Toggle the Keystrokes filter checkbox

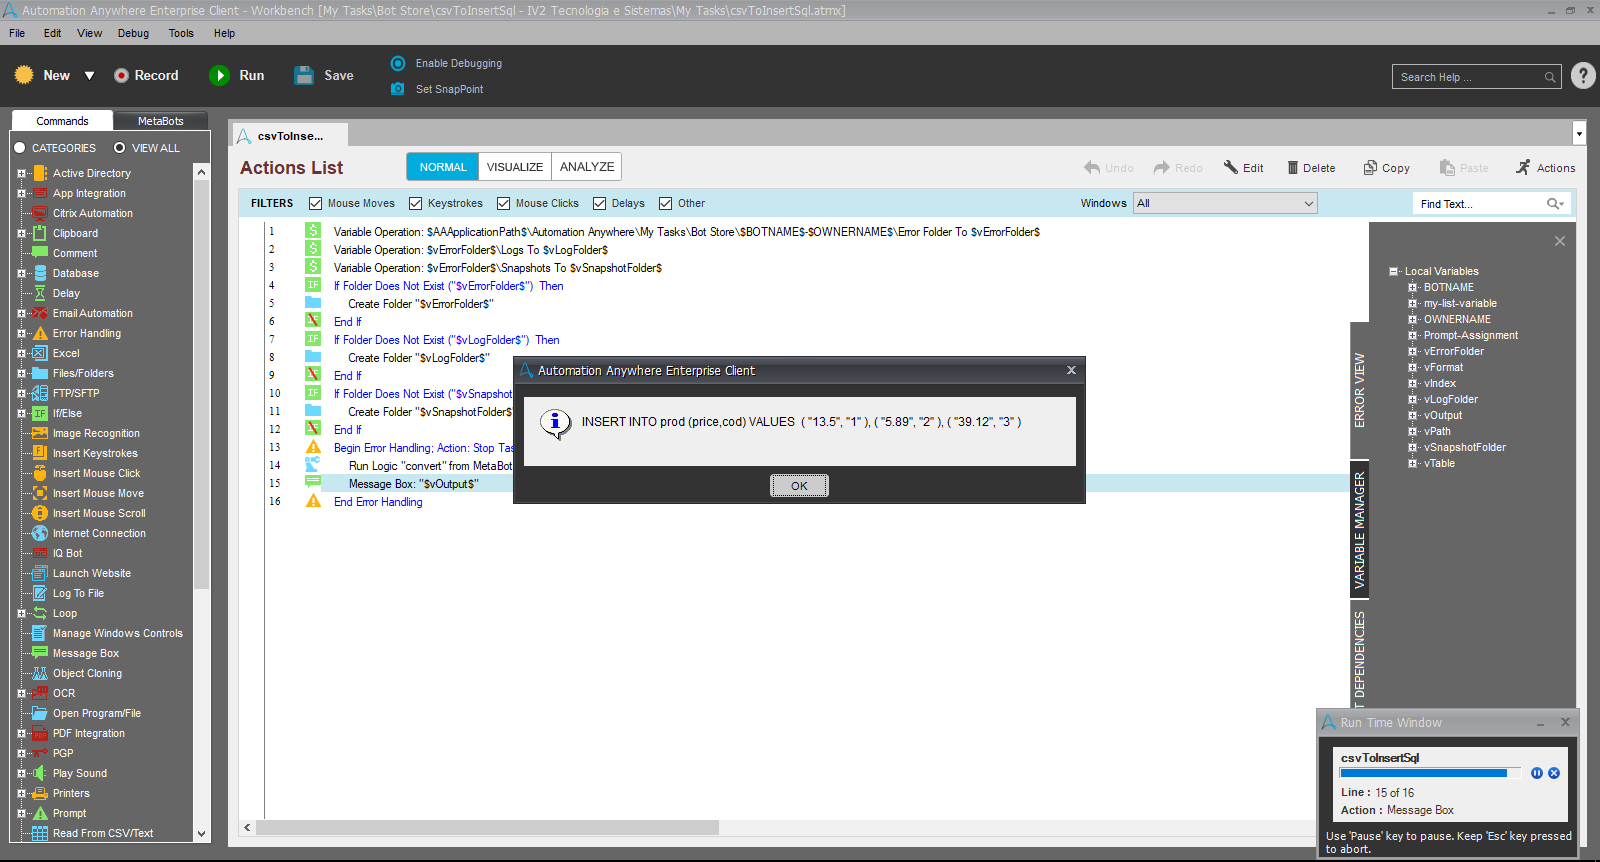click(416, 204)
